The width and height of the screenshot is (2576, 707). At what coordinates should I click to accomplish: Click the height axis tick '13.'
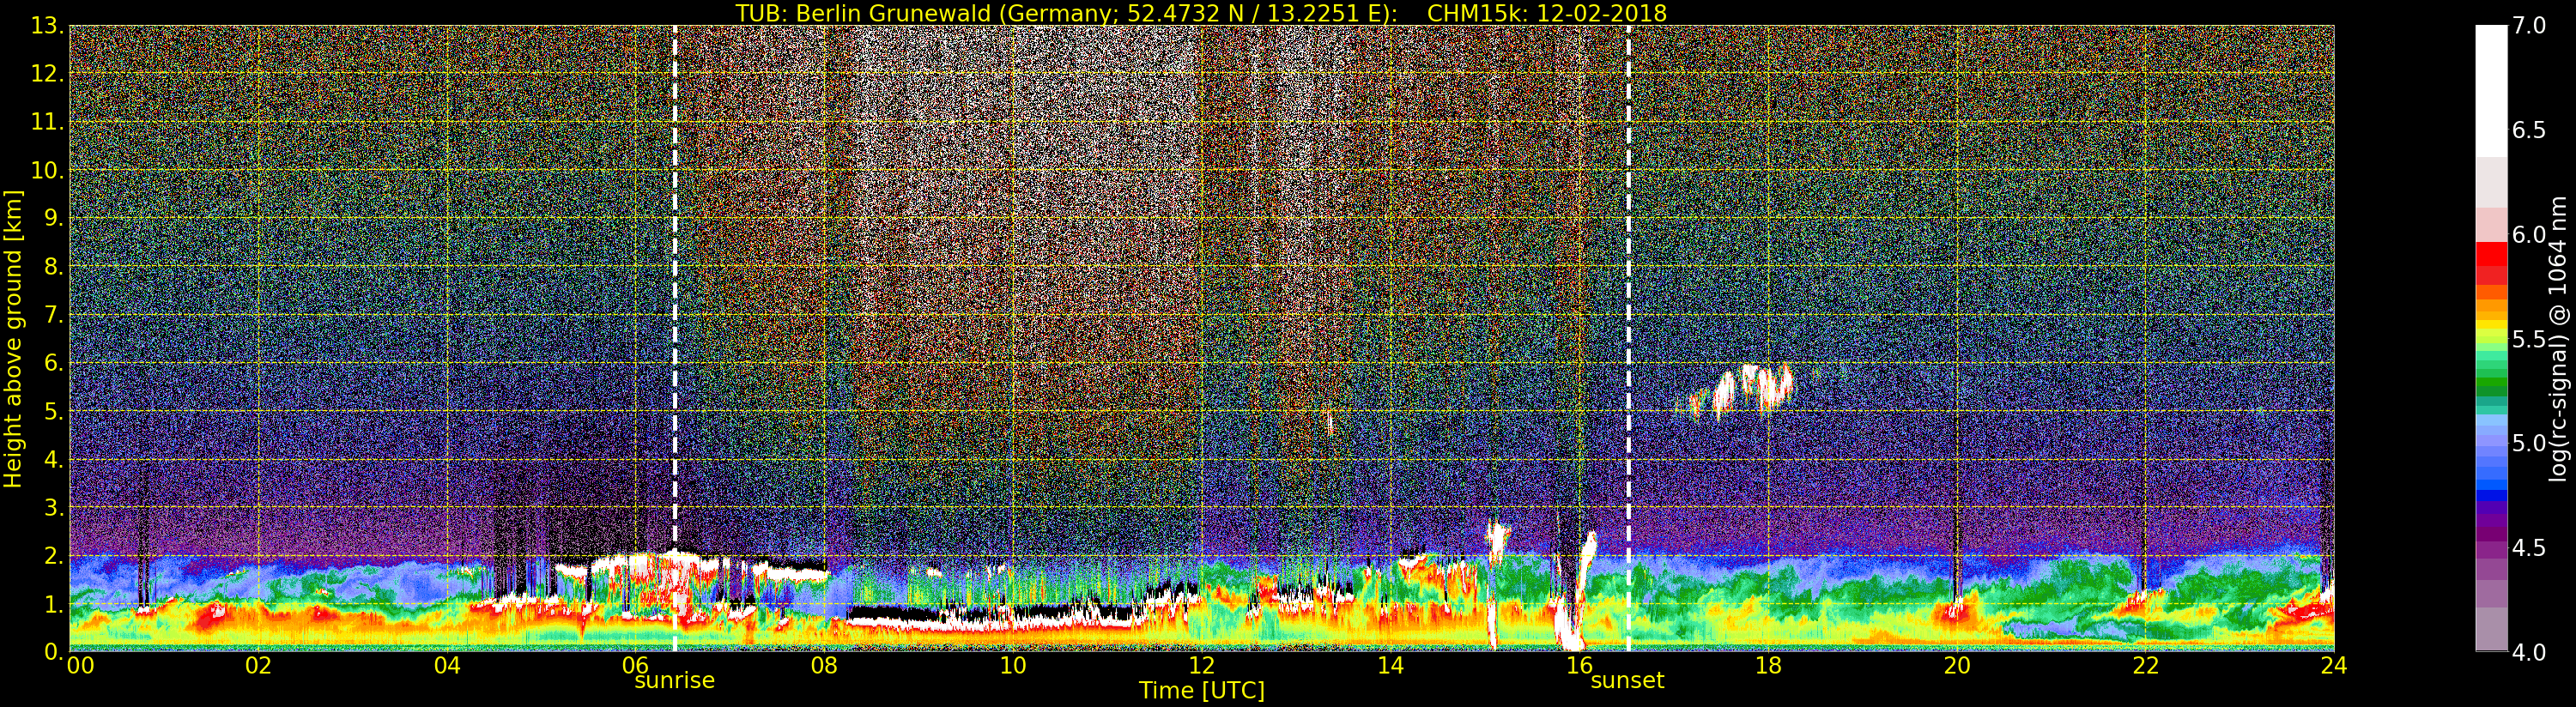(47, 26)
